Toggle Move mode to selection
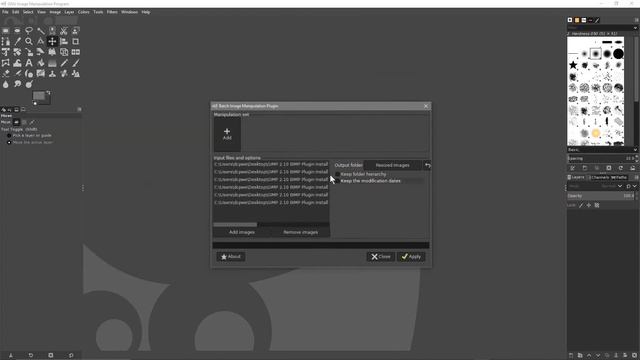 [x=24, y=122]
